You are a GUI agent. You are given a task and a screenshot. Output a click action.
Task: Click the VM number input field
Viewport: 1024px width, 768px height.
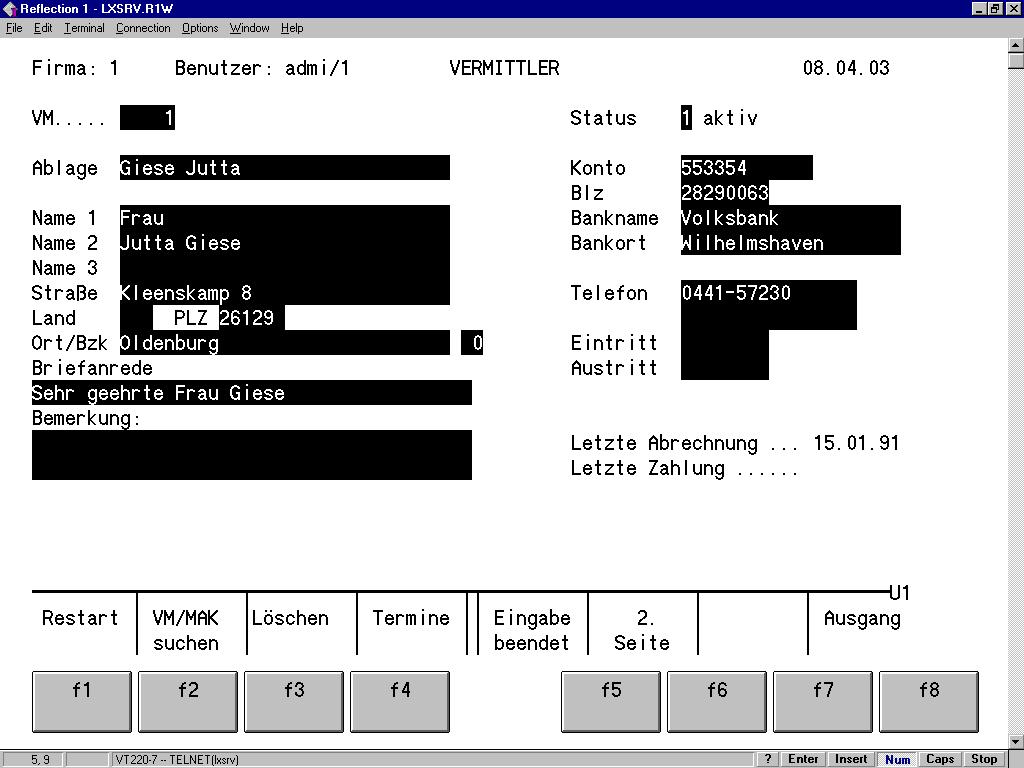point(147,118)
